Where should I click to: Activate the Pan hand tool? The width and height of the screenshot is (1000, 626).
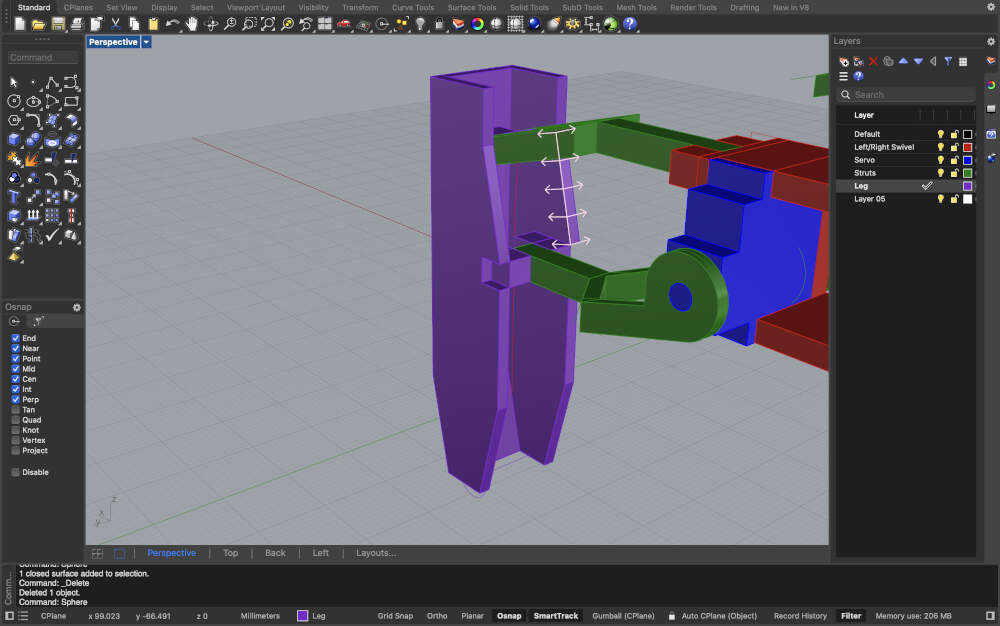click(x=192, y=24)
